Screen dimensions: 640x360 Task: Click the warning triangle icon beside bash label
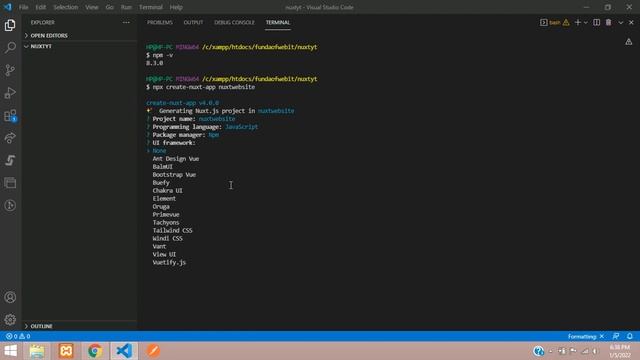[x=566, y=22]
